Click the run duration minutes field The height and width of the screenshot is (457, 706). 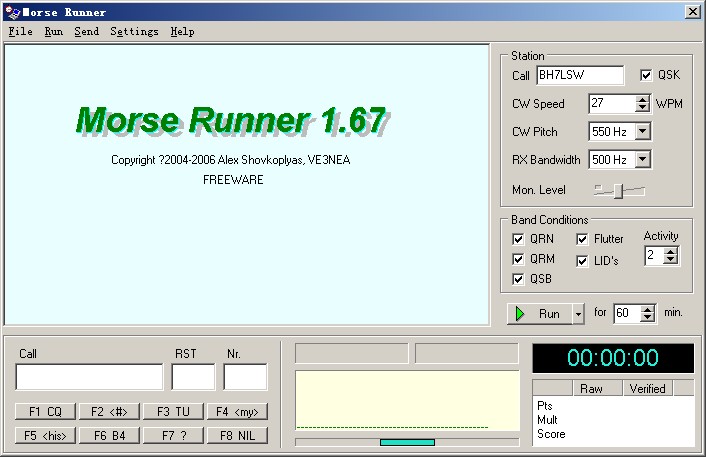627,313
